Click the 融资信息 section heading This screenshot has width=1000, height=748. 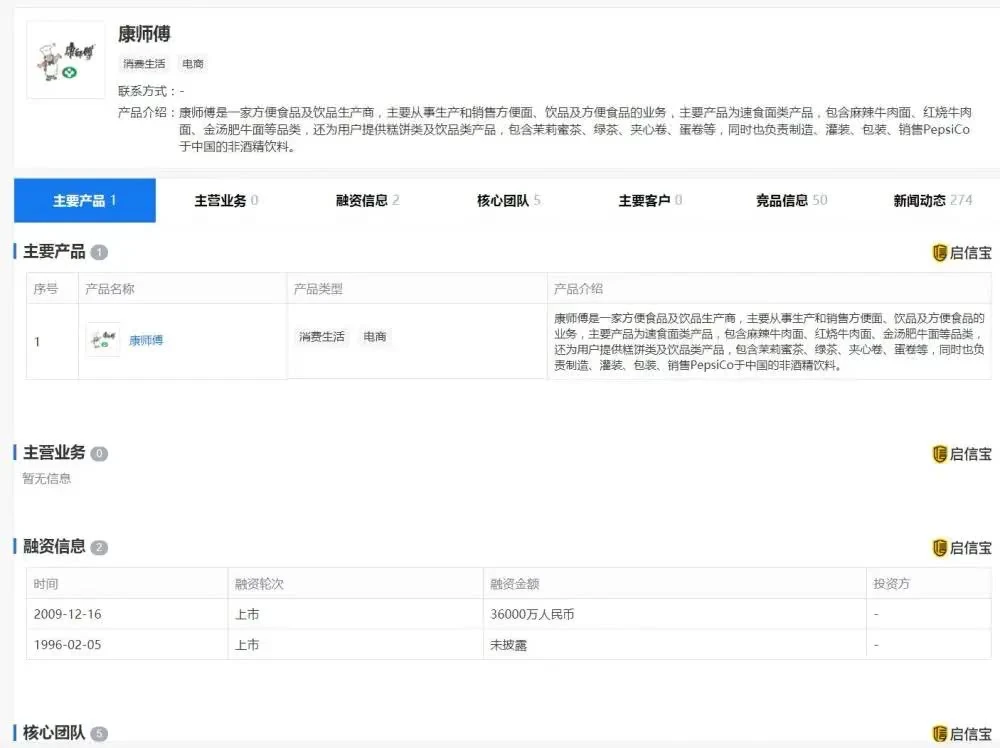(x=54, y=546)
